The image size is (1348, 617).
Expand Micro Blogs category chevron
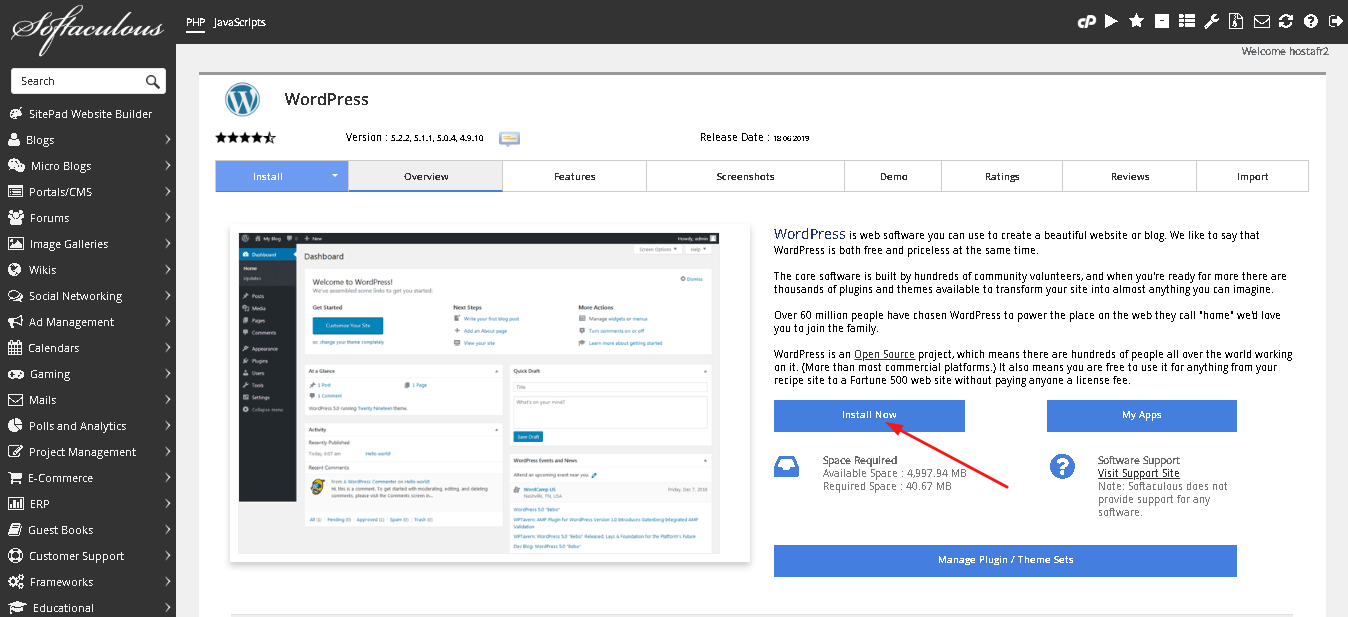167,166
